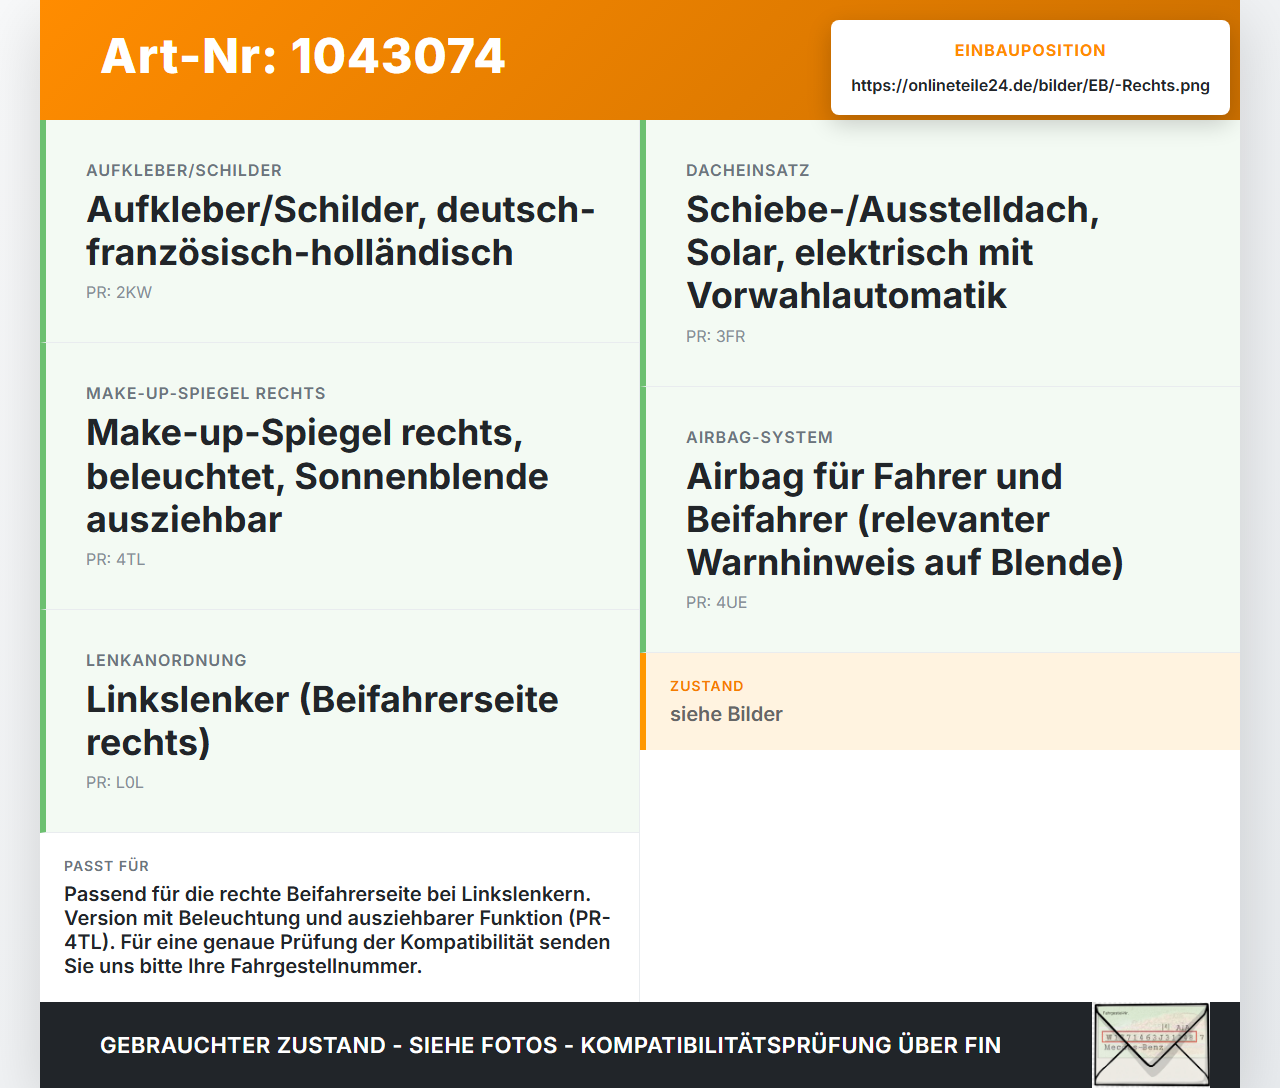This screenshot has width=1280, height=1089.
Task: Select the 'Linkslenker (Beifahrerseite rechts)' title
Action: click(322, 721)
